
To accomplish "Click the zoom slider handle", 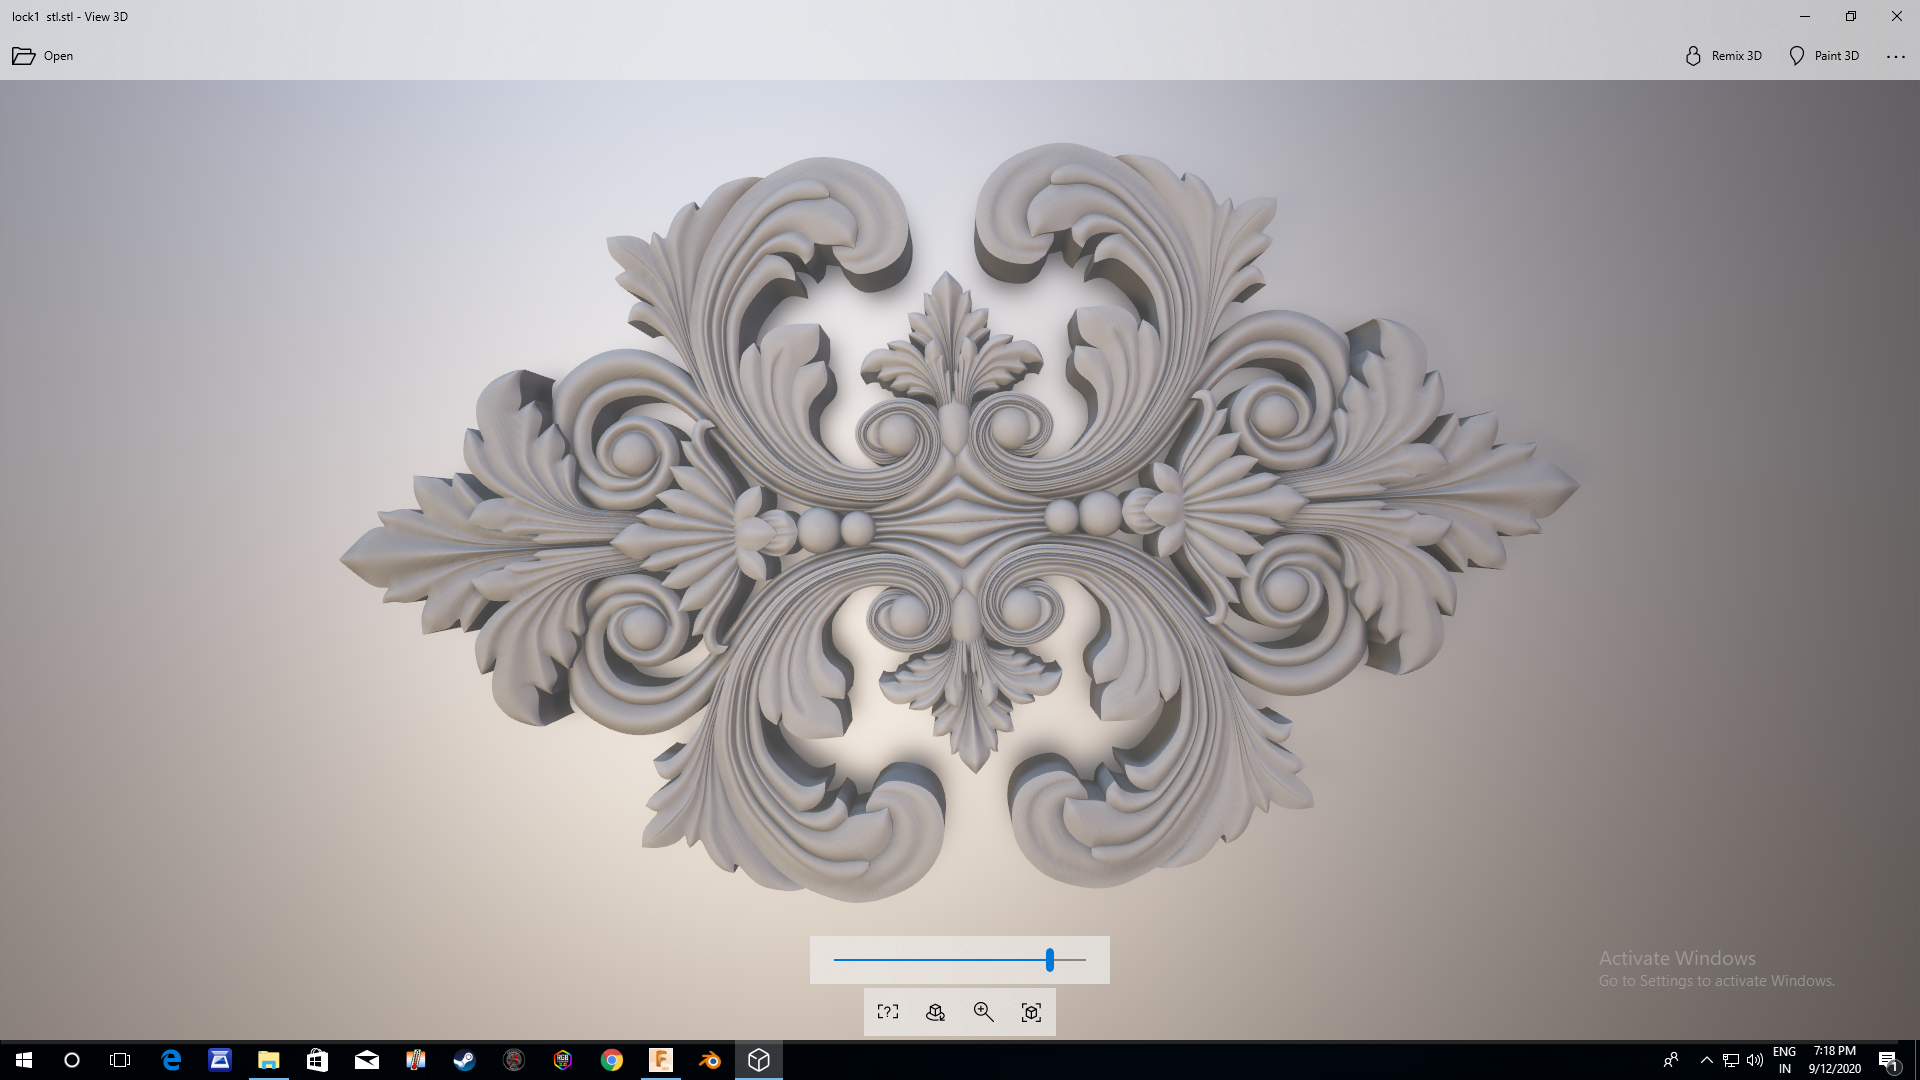I will (x=1049, y=960).
